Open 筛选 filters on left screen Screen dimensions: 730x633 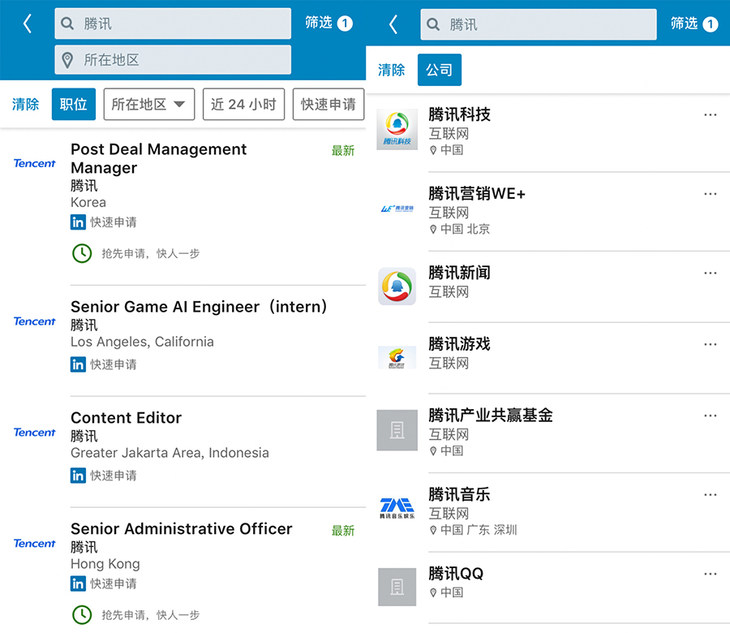[x=329, y=23]
